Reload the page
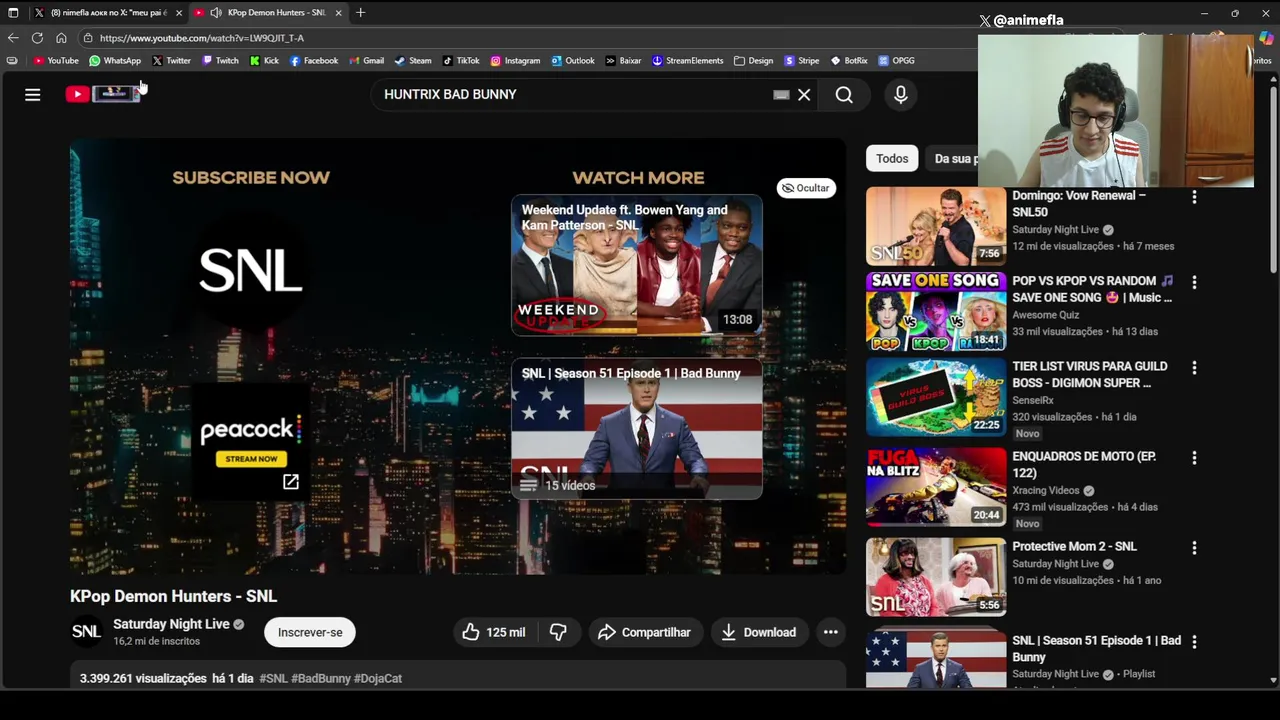This screenshot has height=720, width=1280. coord(37,38)
